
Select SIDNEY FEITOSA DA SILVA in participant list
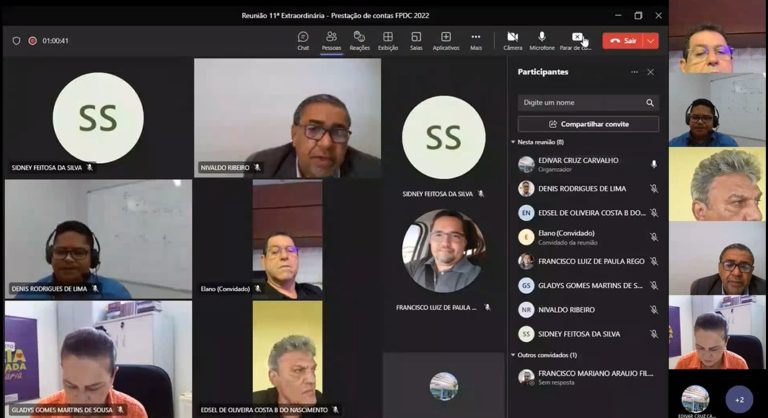click(588, 334)
